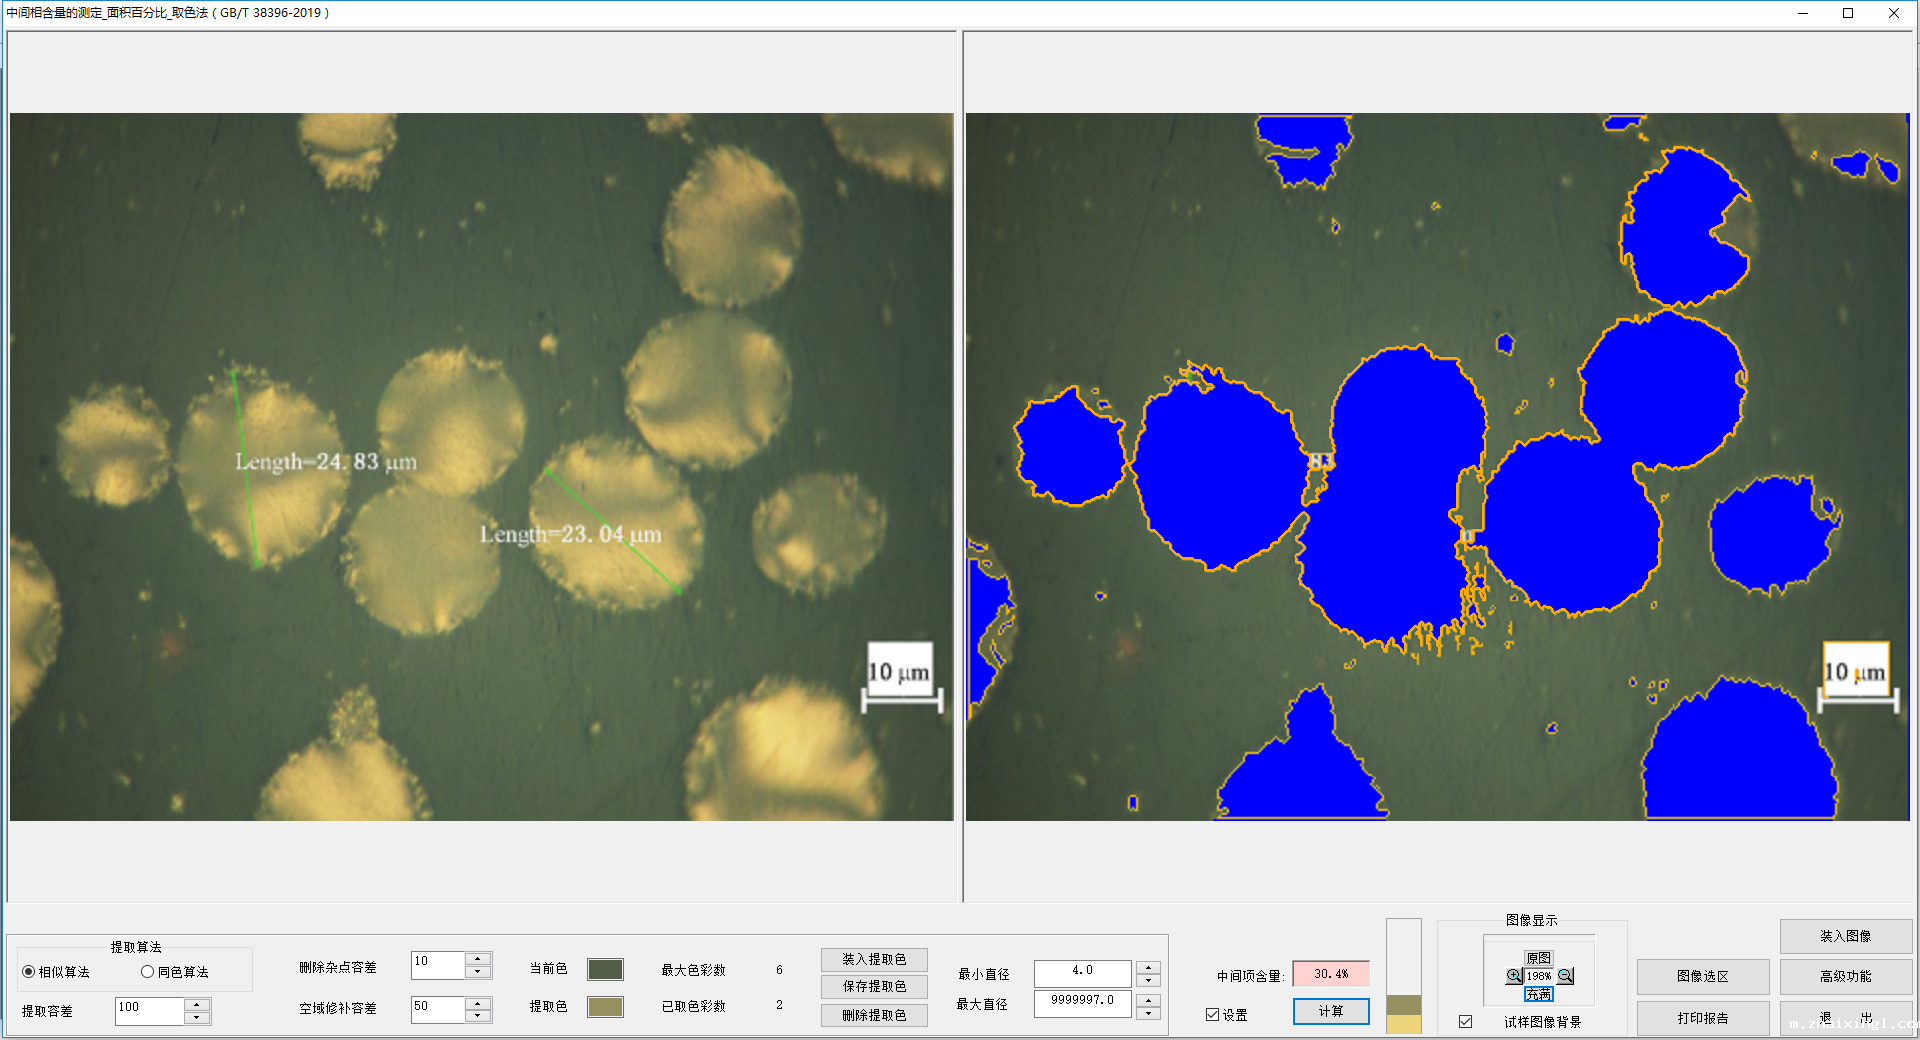Click the 当前色 dark green color swatch
The height and width of the screenshot is (1040, 1920).
coord(605,969)
